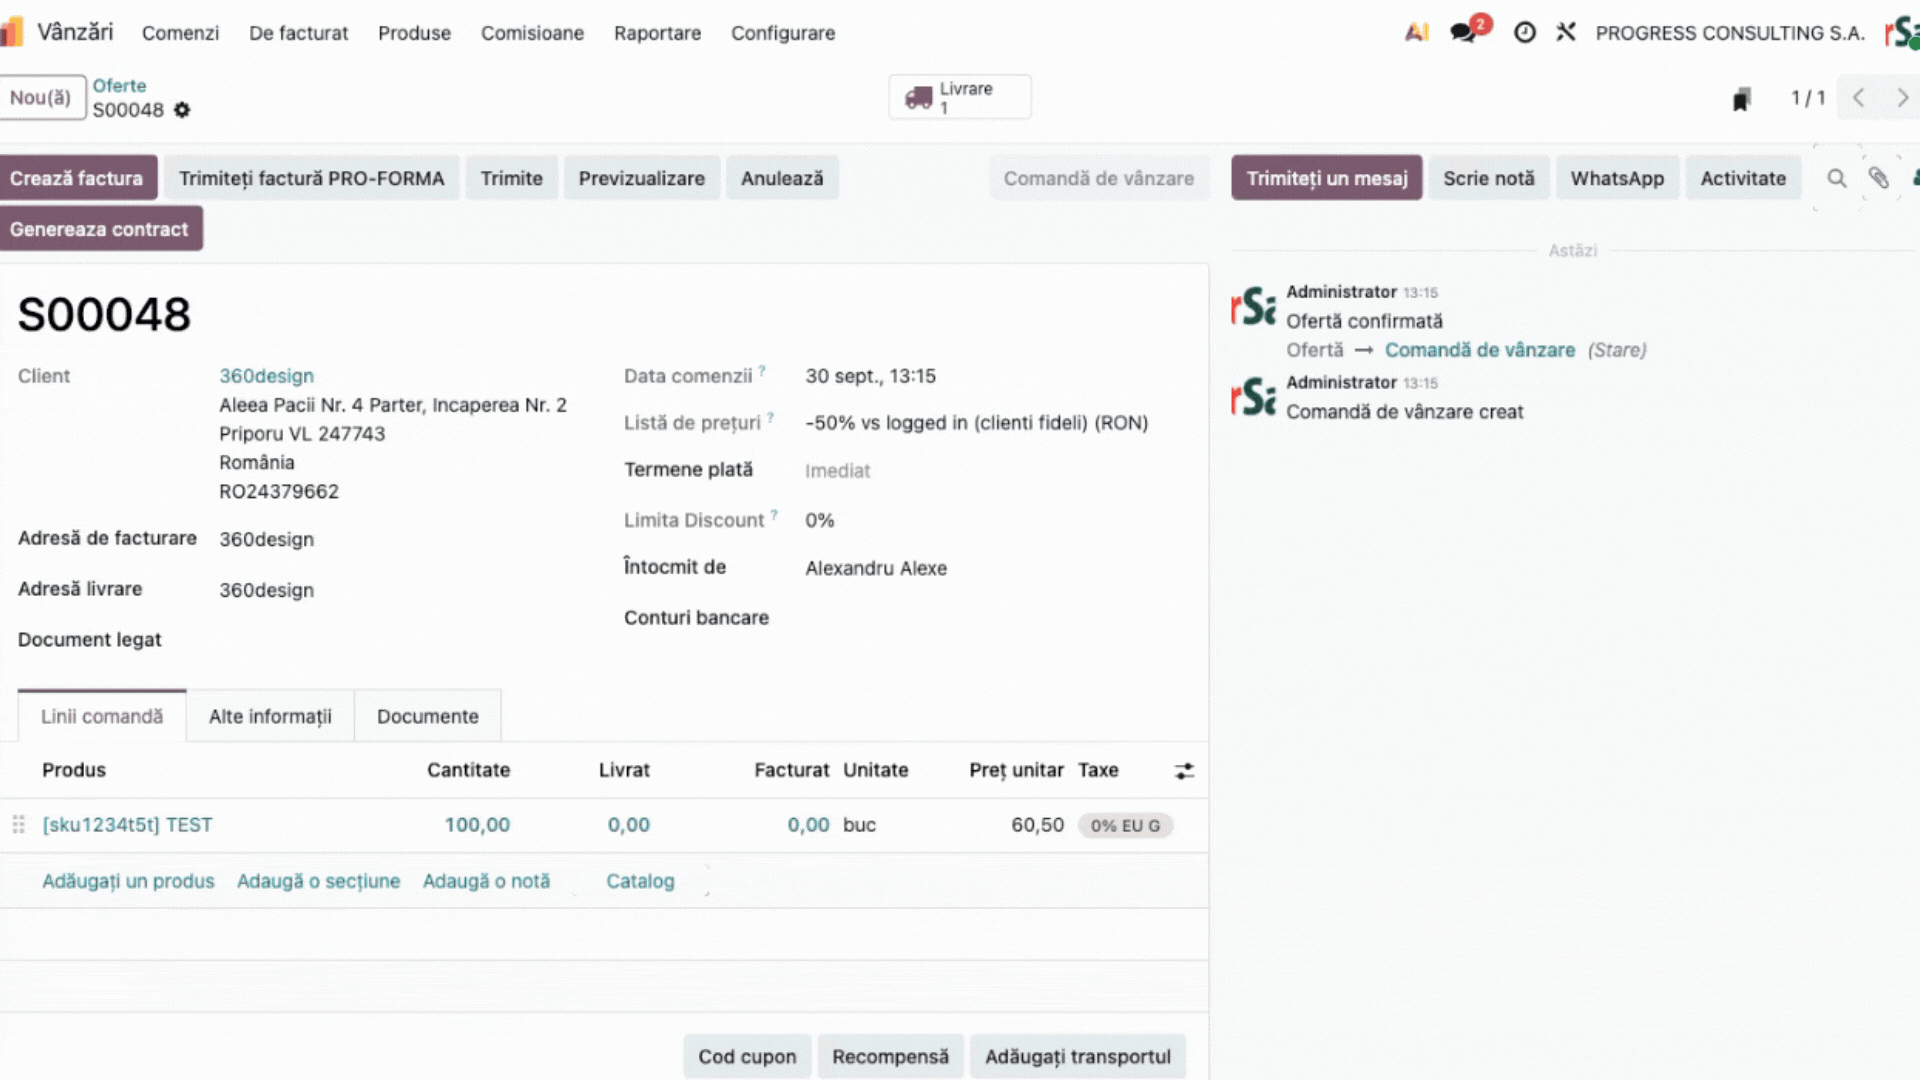Click Scrie notă button

tap(1489, 178)
